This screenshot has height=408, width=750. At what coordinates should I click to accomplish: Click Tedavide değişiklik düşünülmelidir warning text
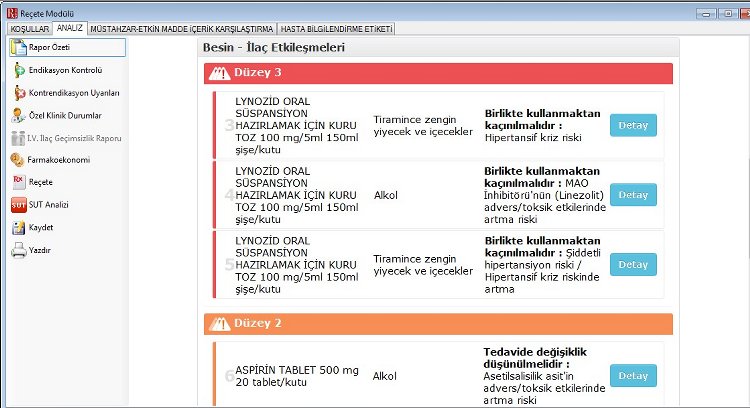click(x=535, y=358)
